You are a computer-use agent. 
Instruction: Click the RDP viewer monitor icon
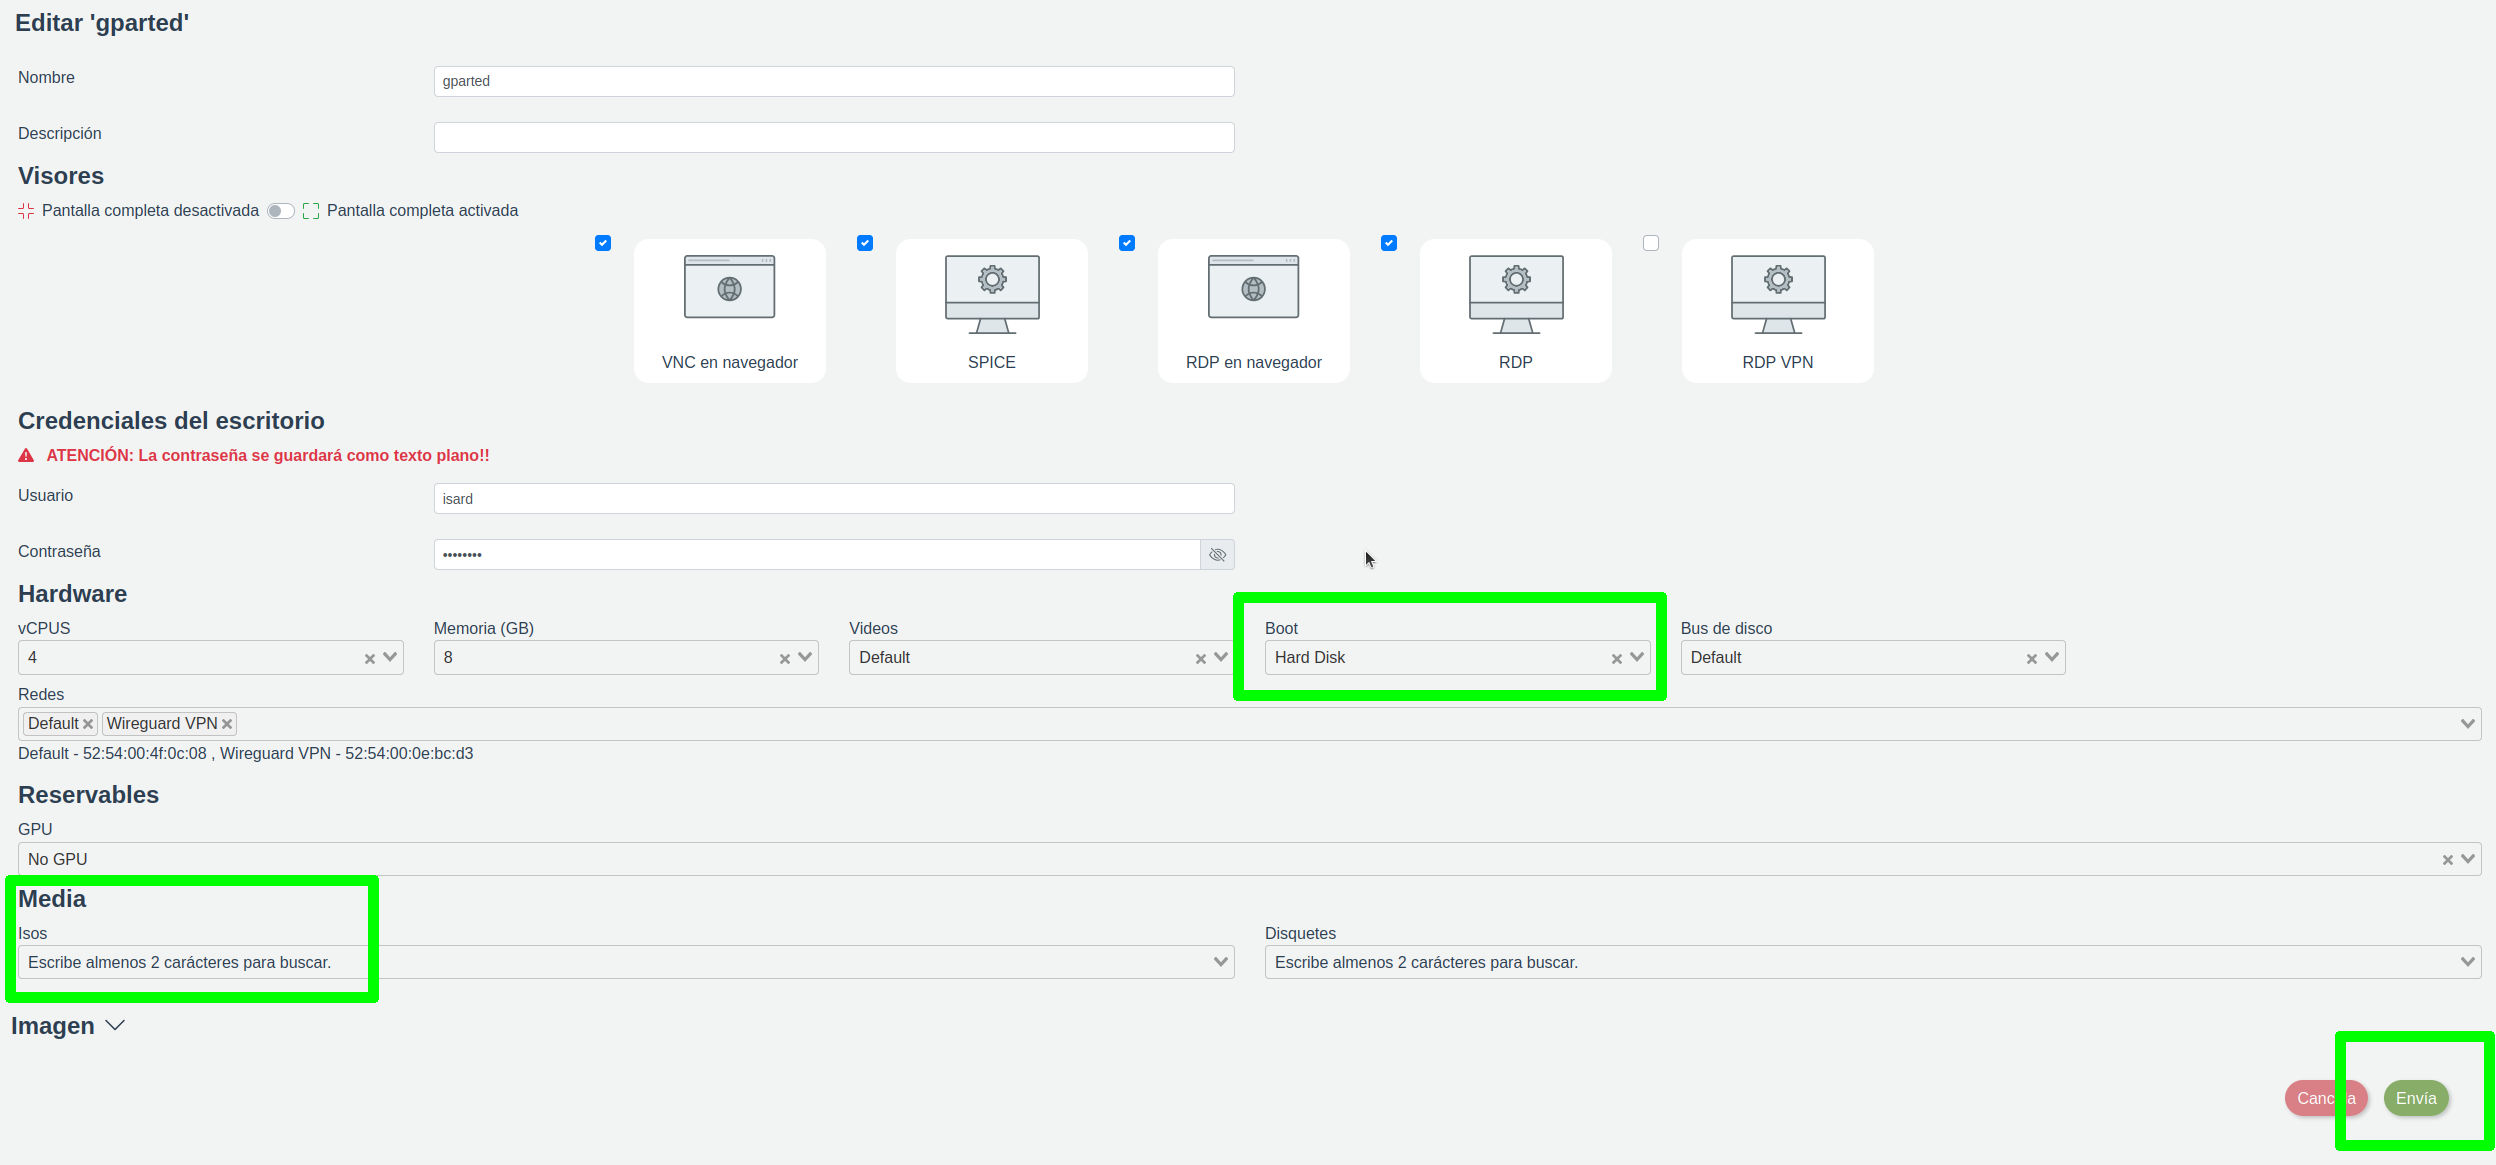coord(1516,292)
